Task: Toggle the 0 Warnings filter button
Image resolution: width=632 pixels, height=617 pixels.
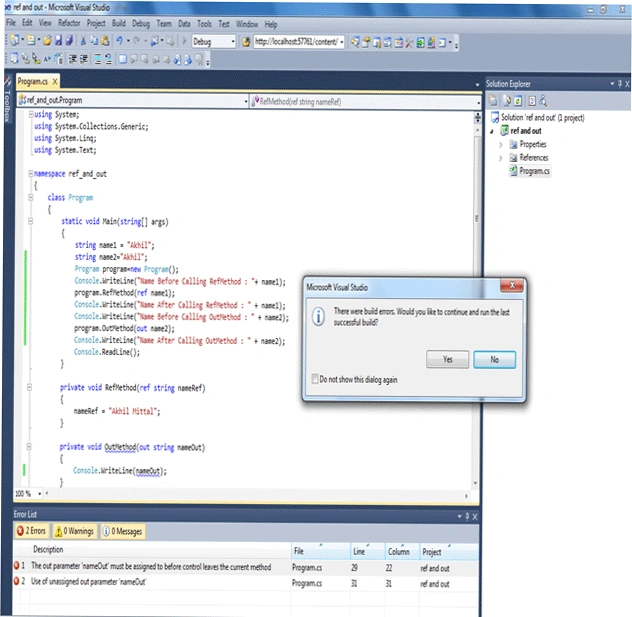Action: click(x=75, y=531)
